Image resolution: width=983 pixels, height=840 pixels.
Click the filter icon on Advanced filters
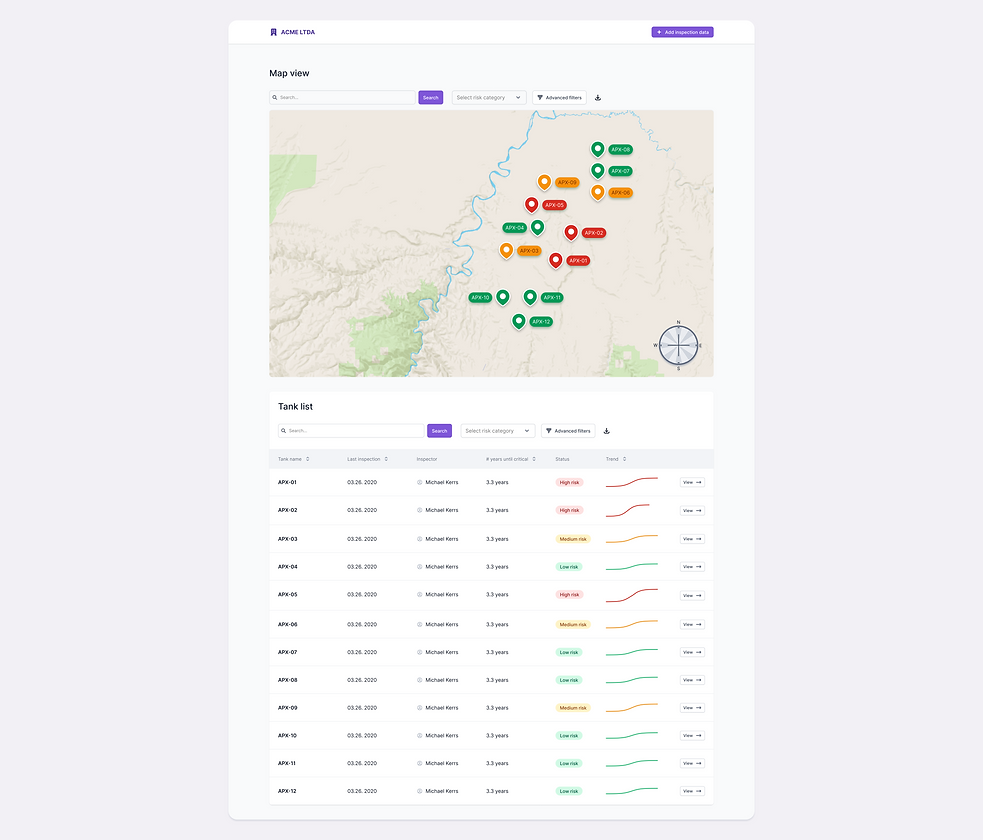pyautogui.click(x=541, y=97)
